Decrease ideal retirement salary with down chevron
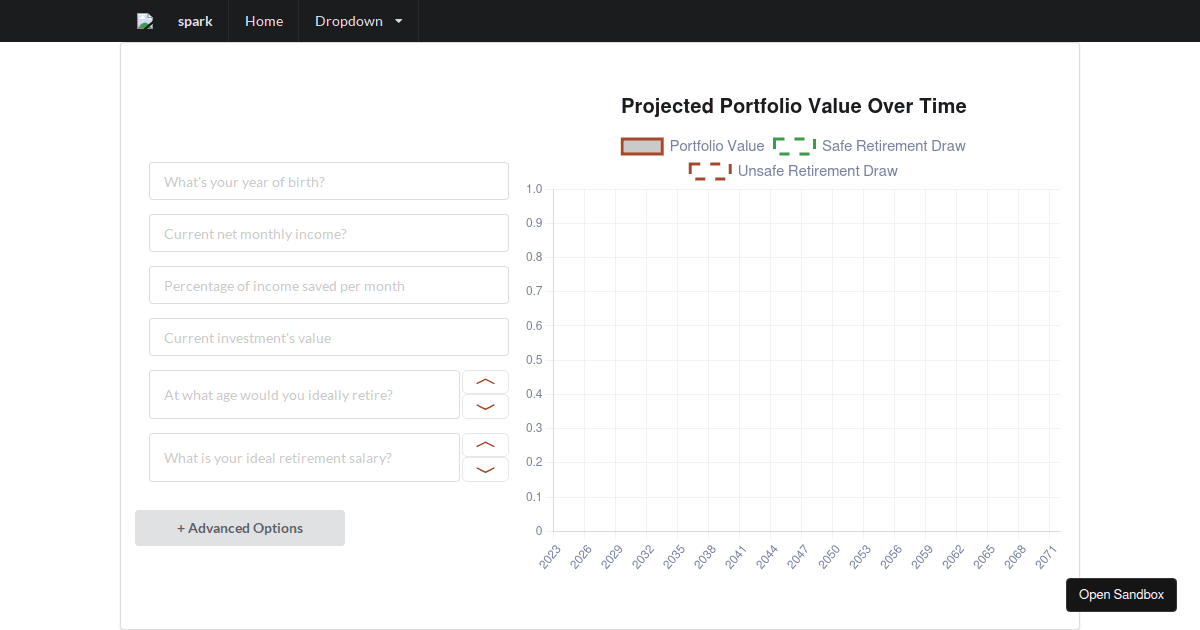The height and width of the screenshot is (630, 1200). [485, 470]
